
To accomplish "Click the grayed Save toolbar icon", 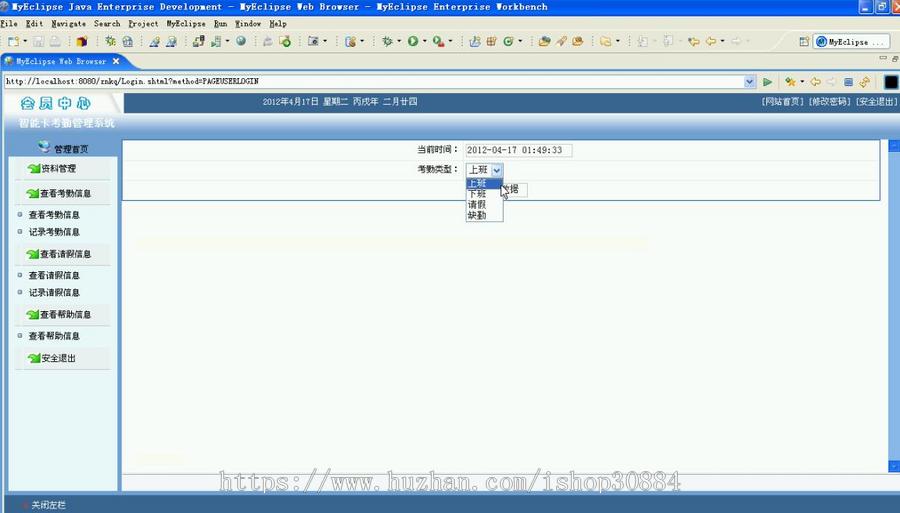I will point(38,41).
